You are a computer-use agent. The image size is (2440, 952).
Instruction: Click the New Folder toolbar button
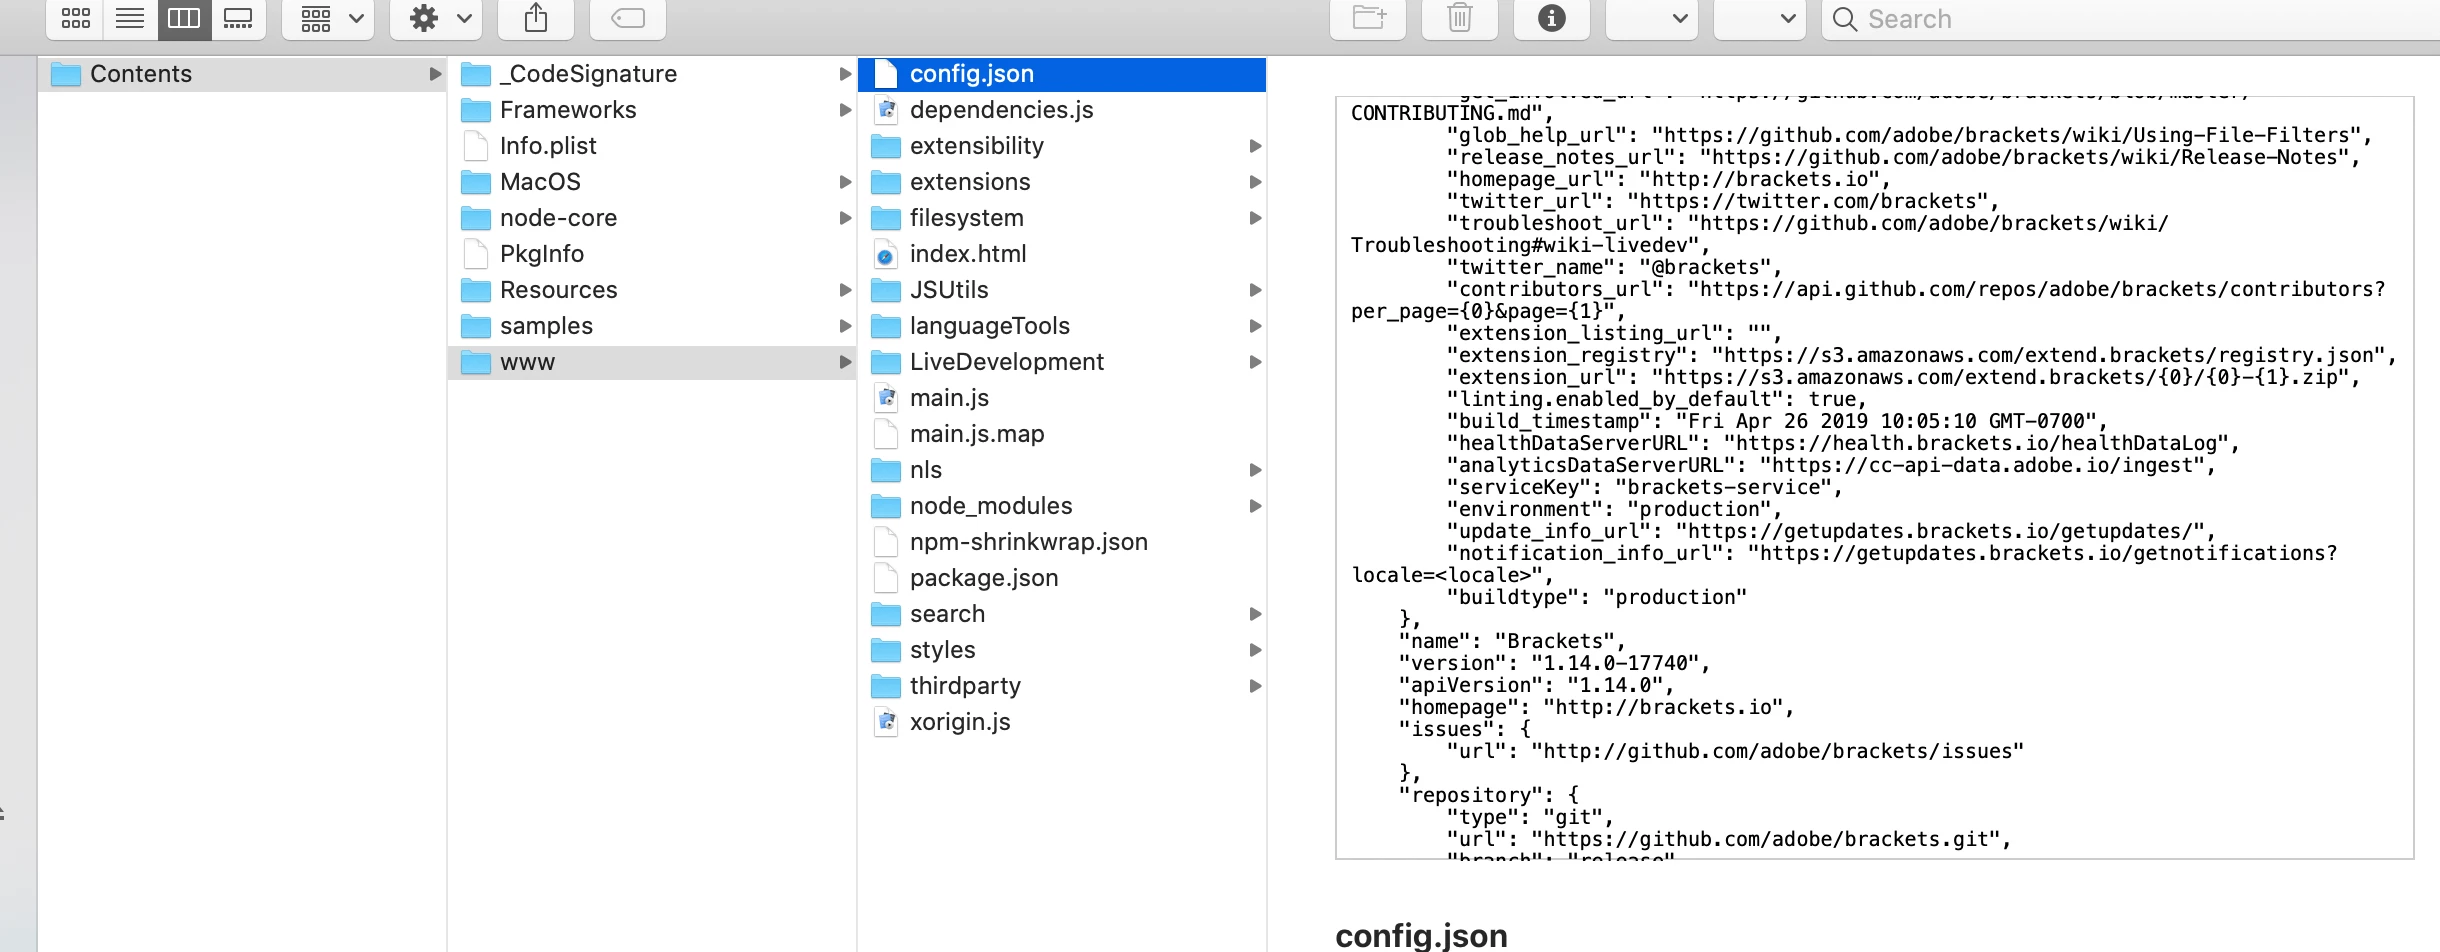tap(1368, 18)
